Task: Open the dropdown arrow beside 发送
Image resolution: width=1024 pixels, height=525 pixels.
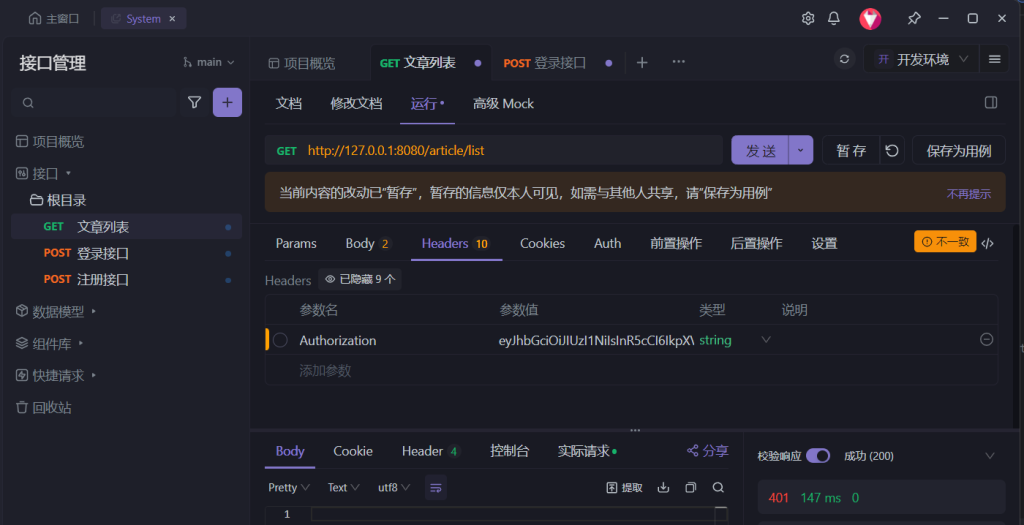Action: coord(800,151)
